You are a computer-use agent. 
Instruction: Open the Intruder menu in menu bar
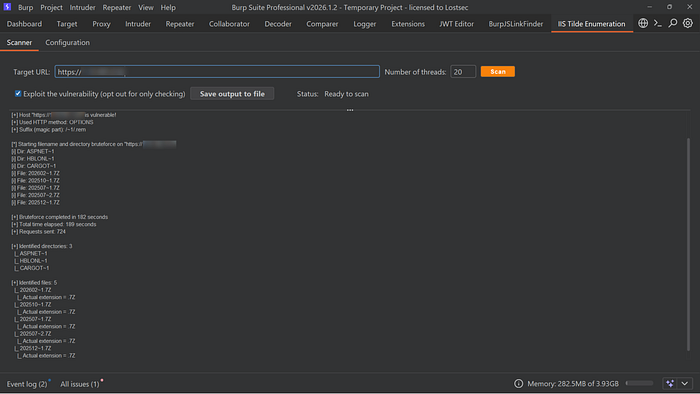(83, 7)
